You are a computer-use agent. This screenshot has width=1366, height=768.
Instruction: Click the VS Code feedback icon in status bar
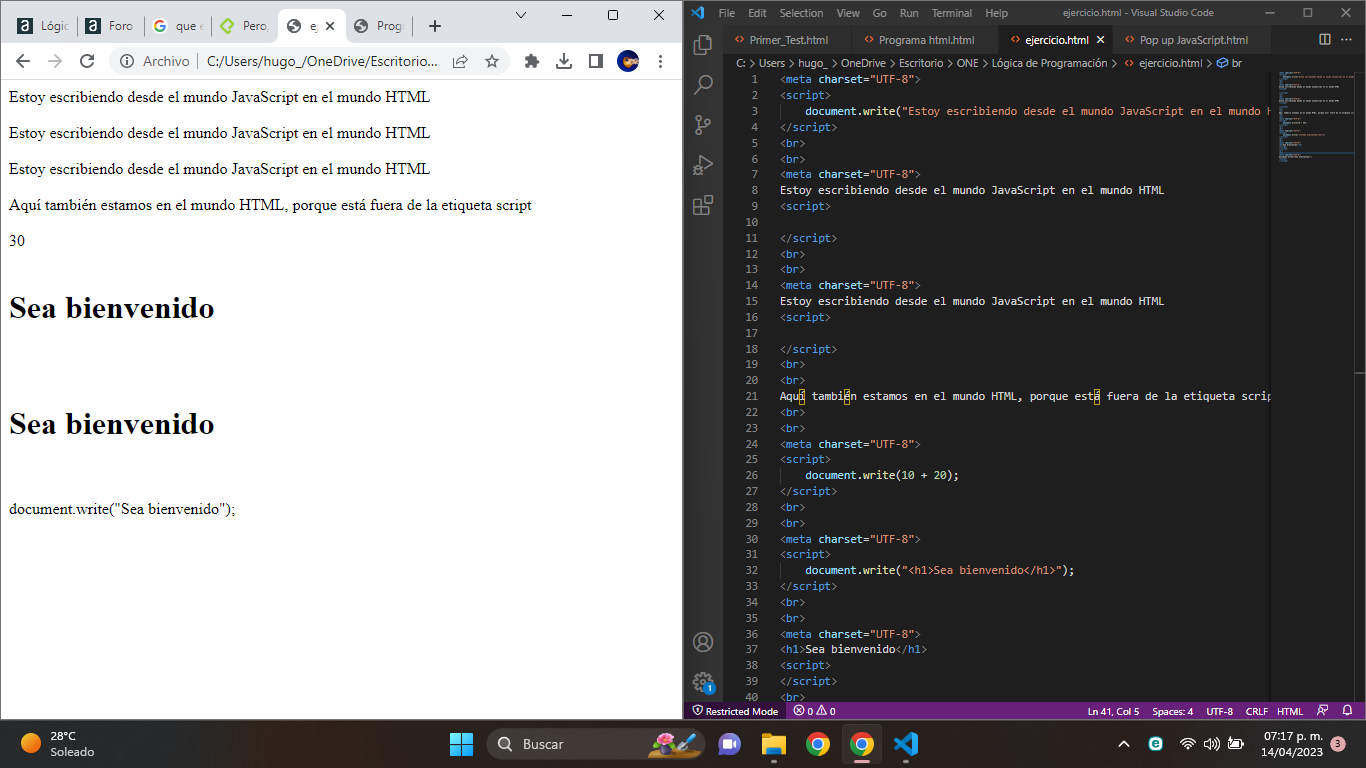coord(1323,711)
